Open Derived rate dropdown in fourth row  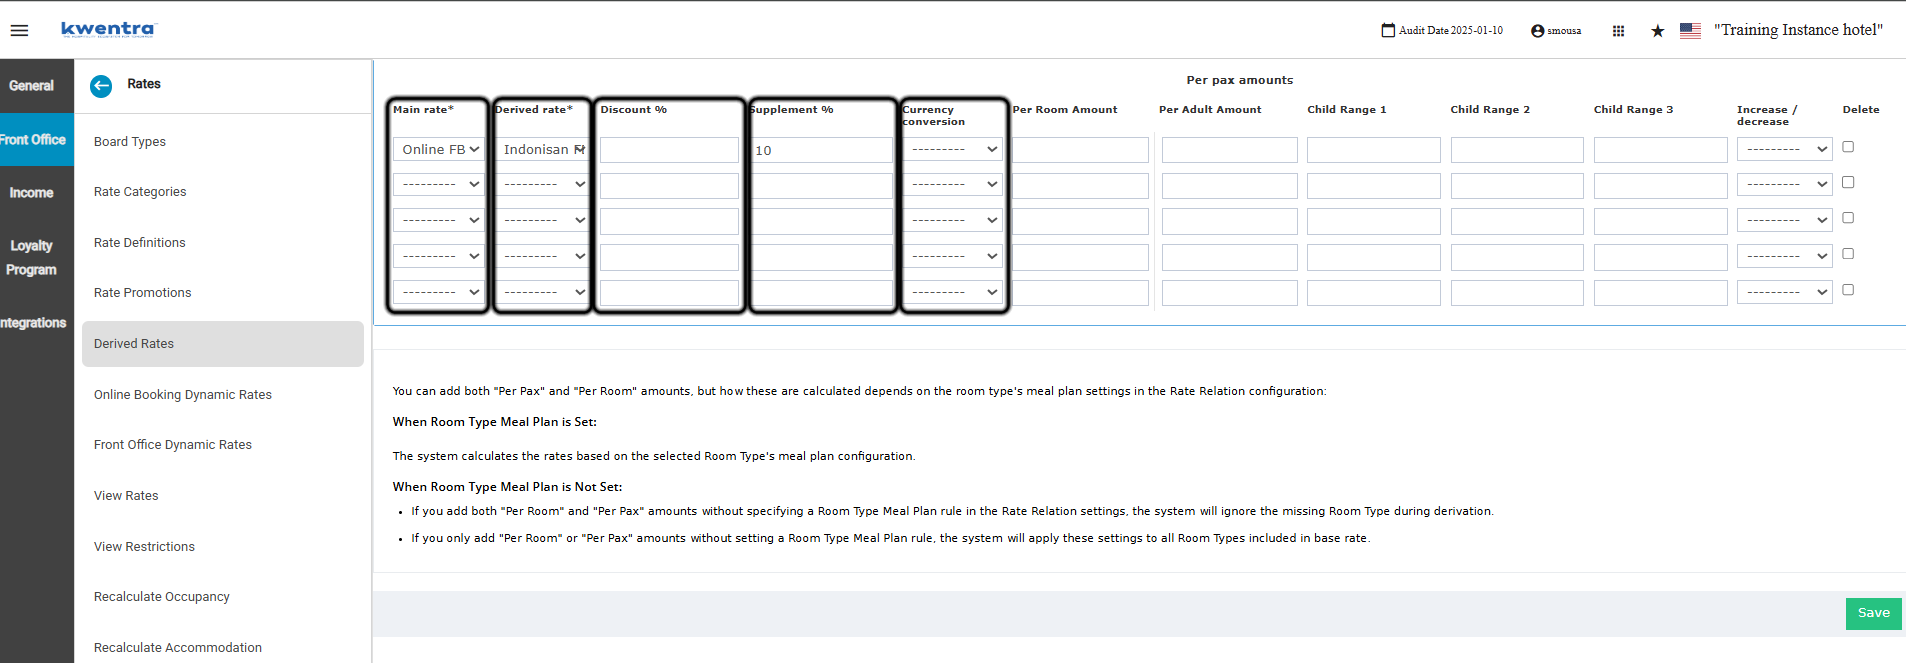coord(541,256)
